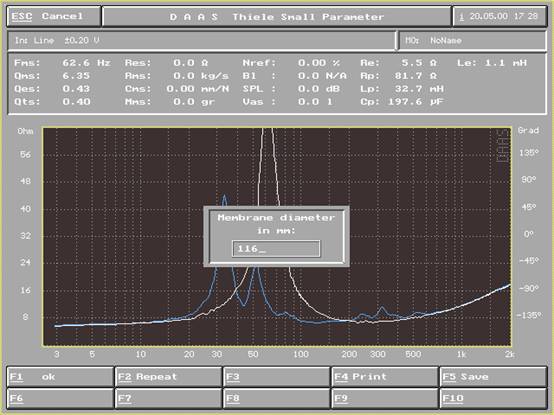Click the 'In: Line ±0.20 V' input status bar
Viewport: 554px width, 415px height.
201,41
